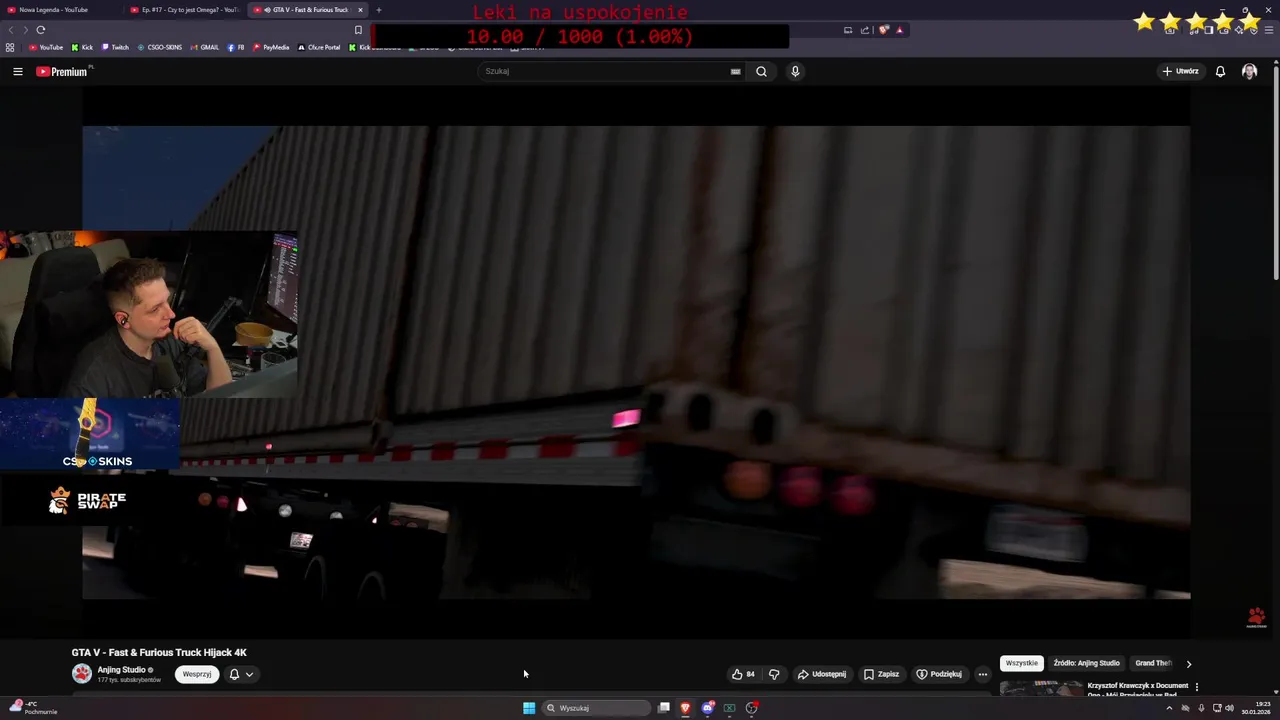Click the share page icon in address bar
1280x720 pixels.
865,30
